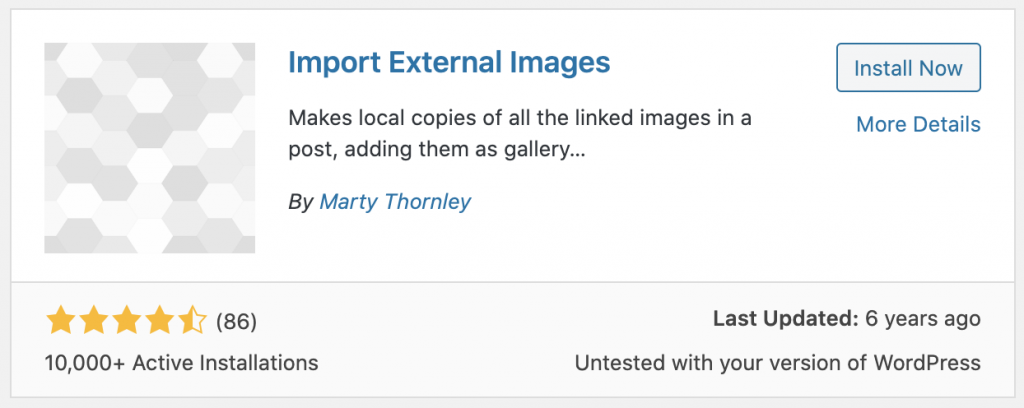Image resolution: width=1024 pixels, height=408 pixels.
Task: Visit author Marty Thornley's link
Action: [394, 201]
